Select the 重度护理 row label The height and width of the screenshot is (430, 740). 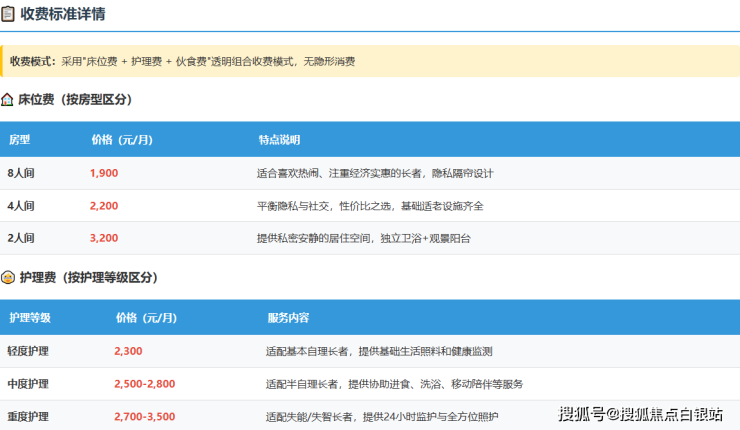(x=28, y=417)
